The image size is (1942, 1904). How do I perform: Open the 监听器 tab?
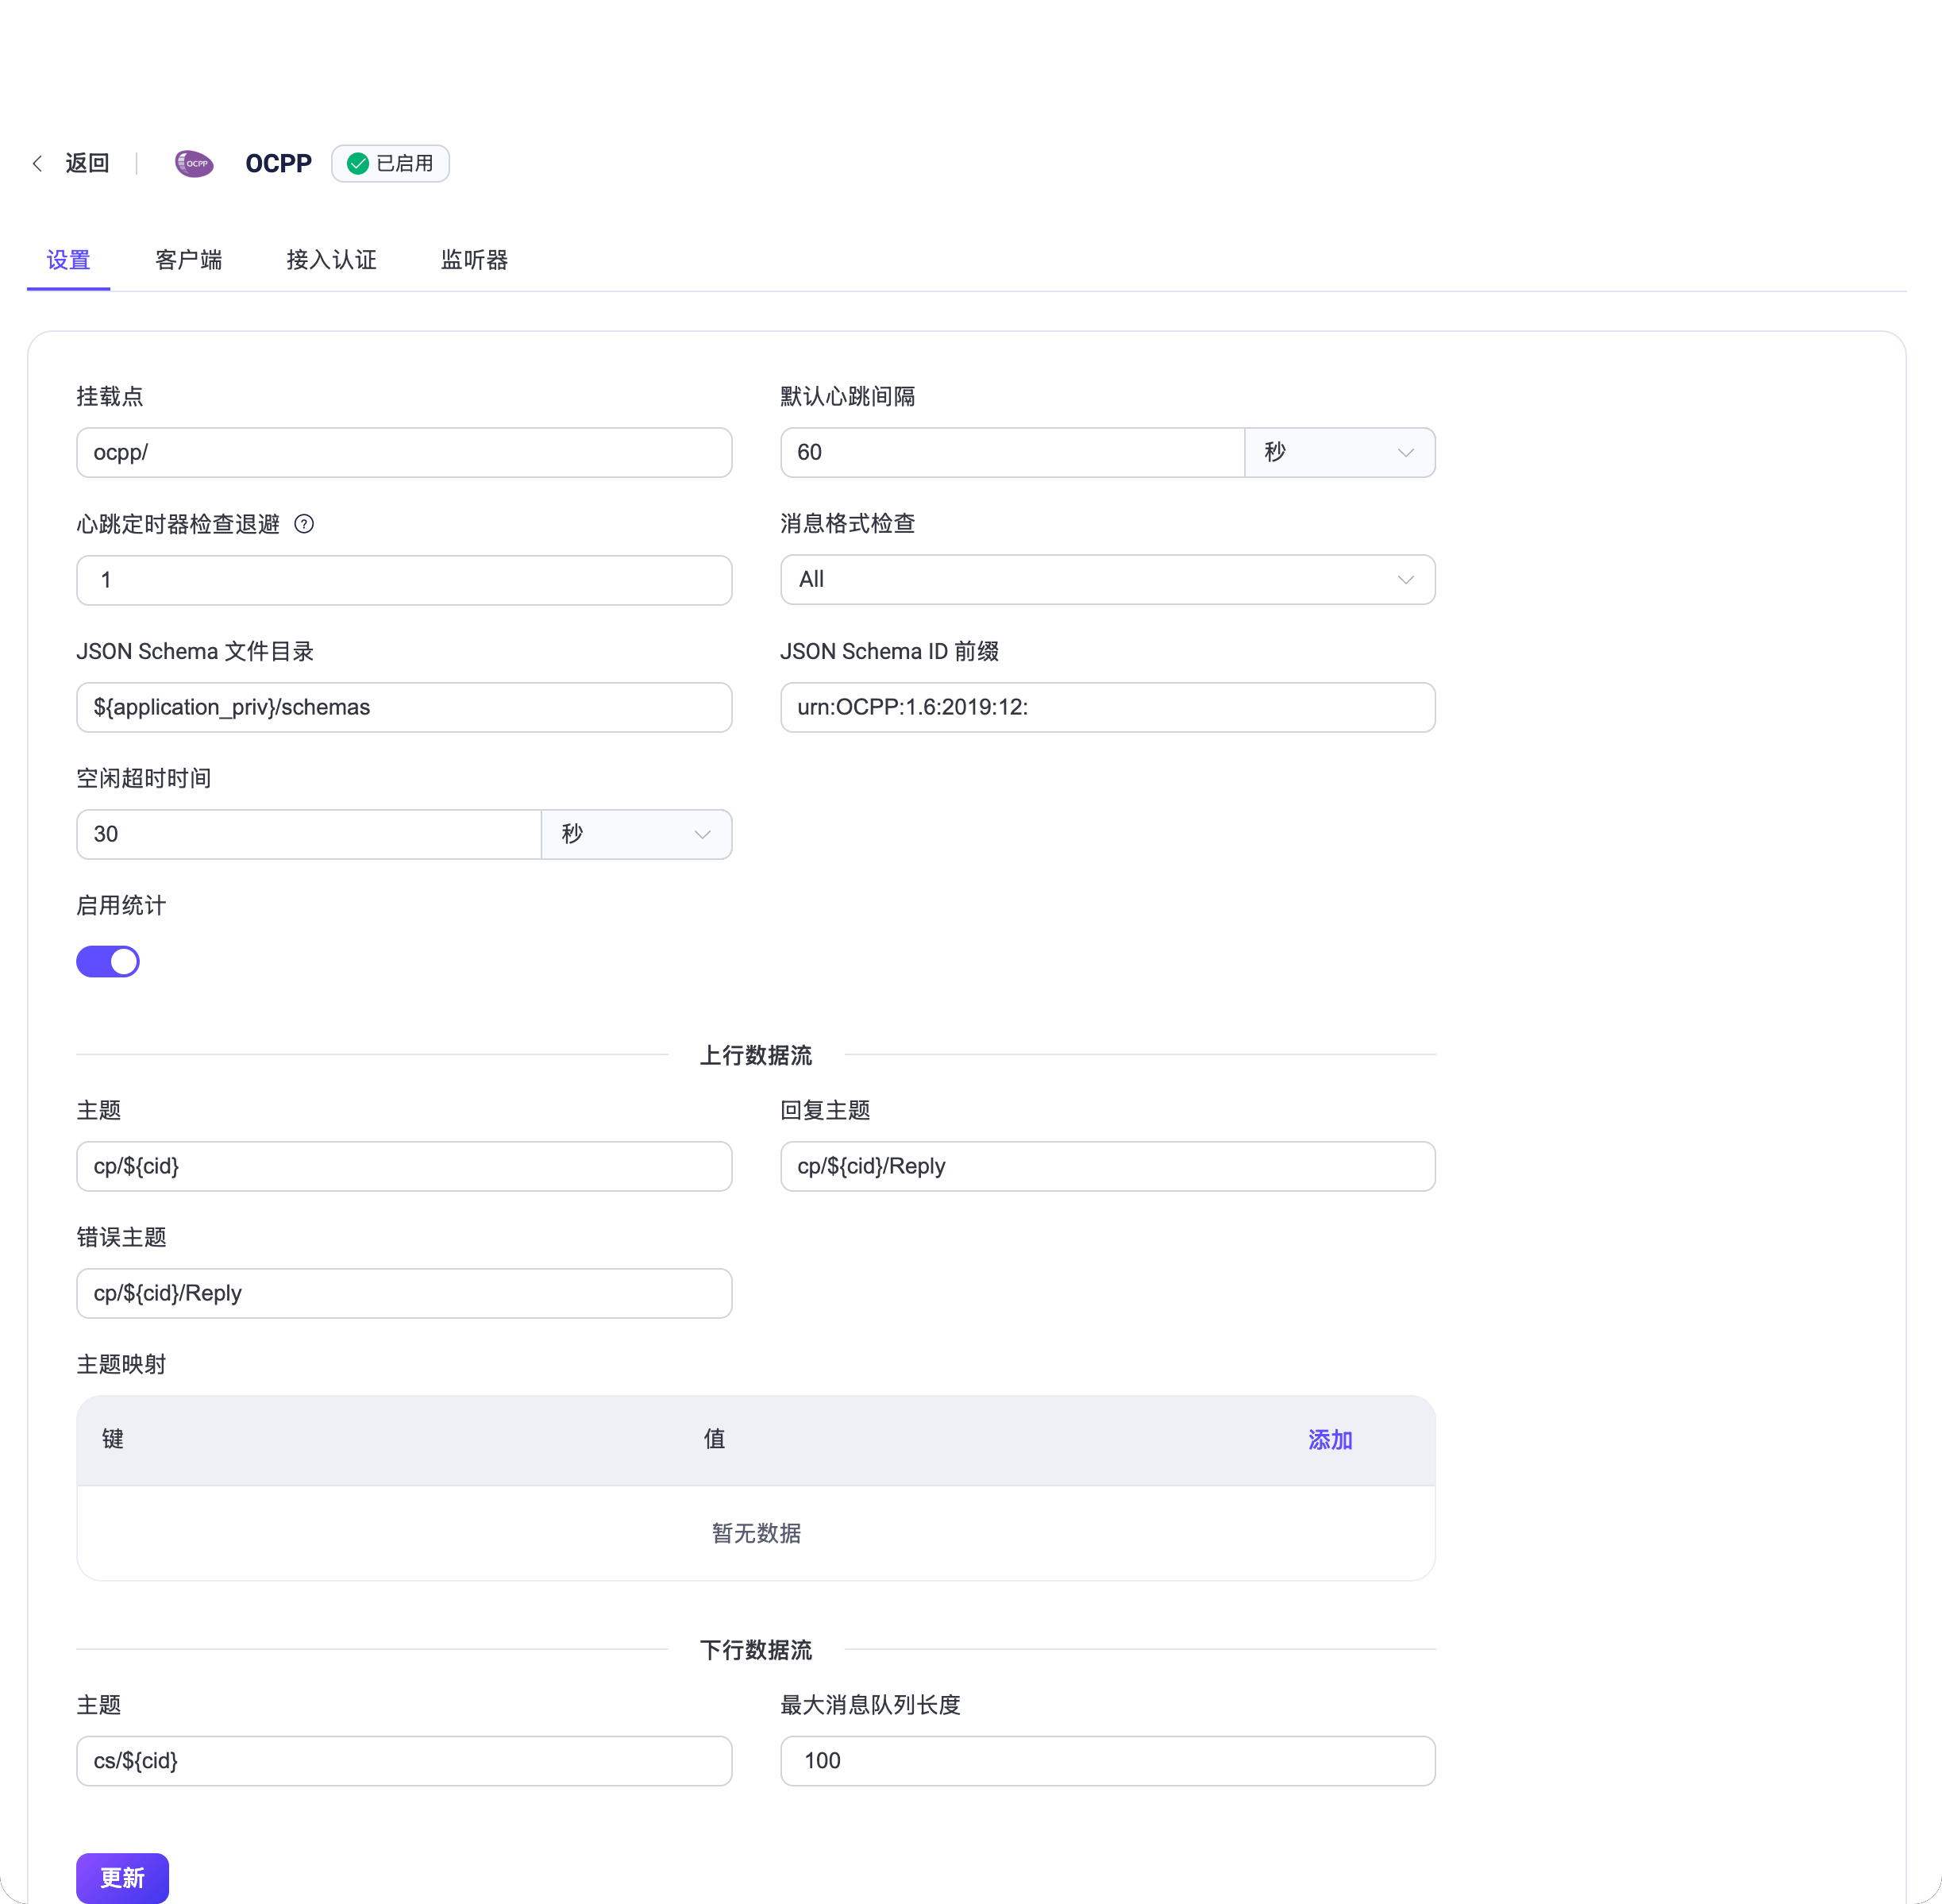[x=474, y=260]
